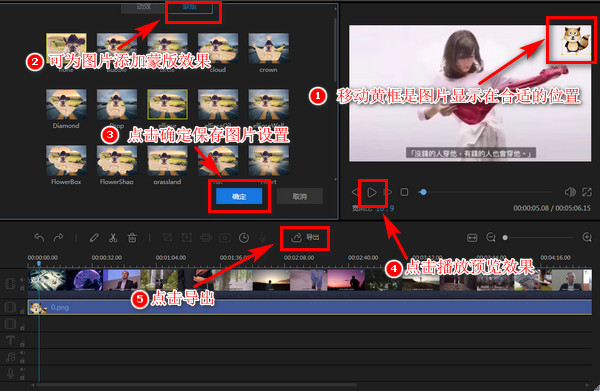Toggle preview volume speaker icon
This screenshot has height=391, width=600.
click(x=570, y=192)
